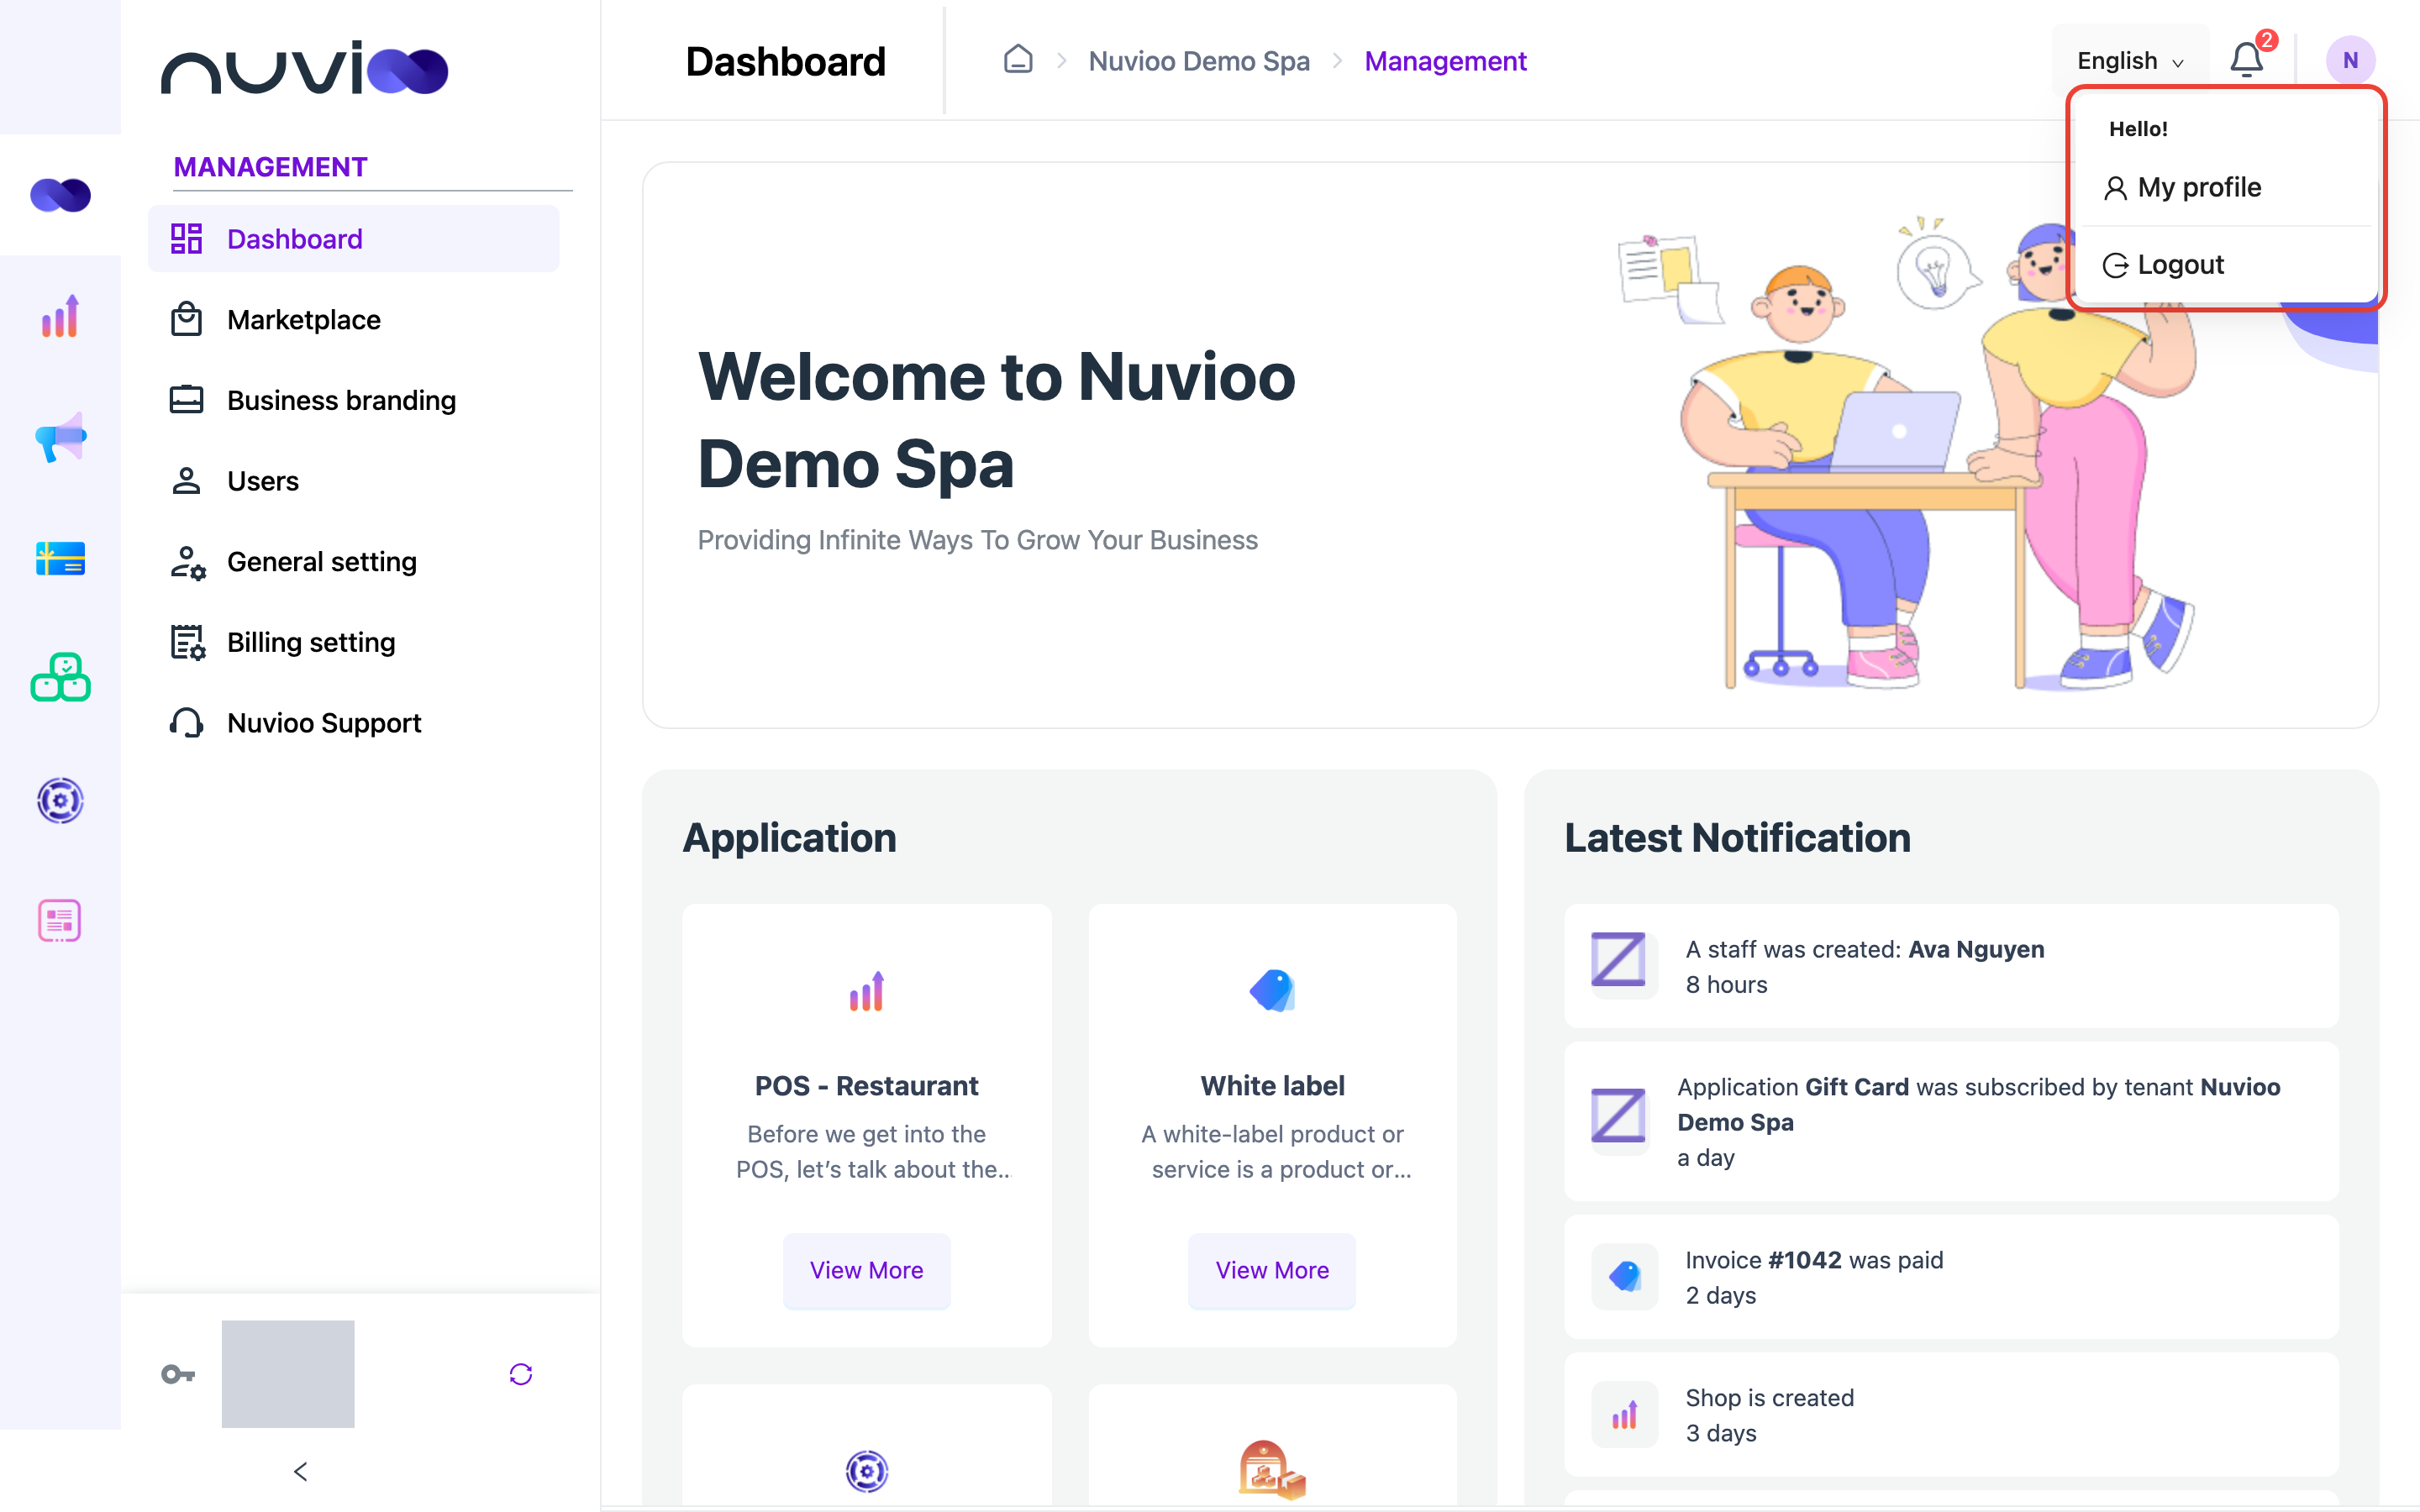
Task: Open Billing setting page
Action: click(x=354, y=642)
